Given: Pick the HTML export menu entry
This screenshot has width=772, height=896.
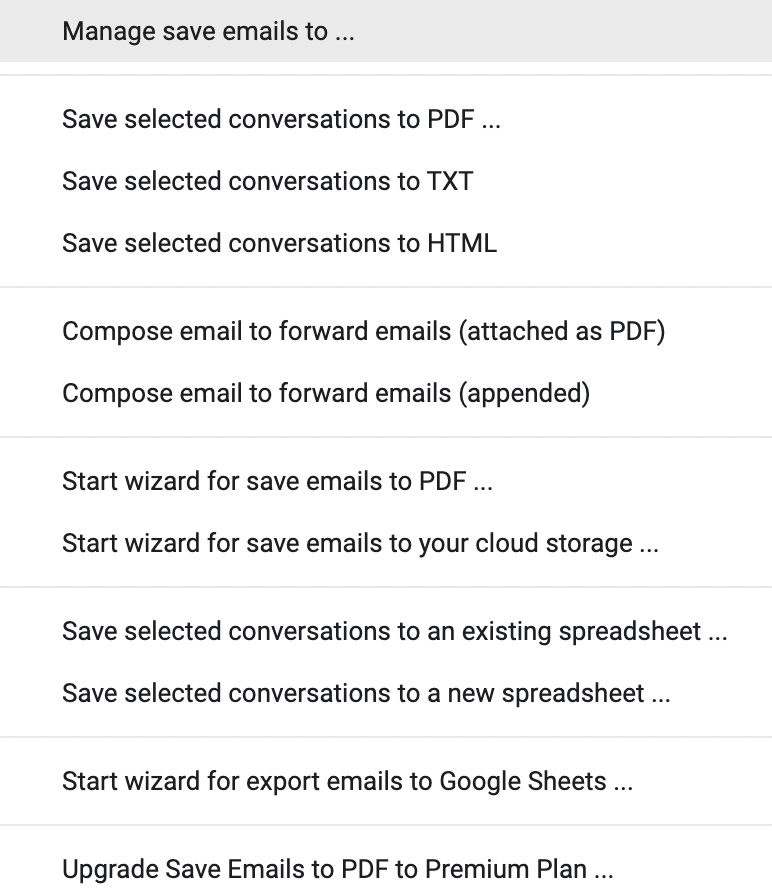Looking at the screenshot, I should tap(279, 243).
